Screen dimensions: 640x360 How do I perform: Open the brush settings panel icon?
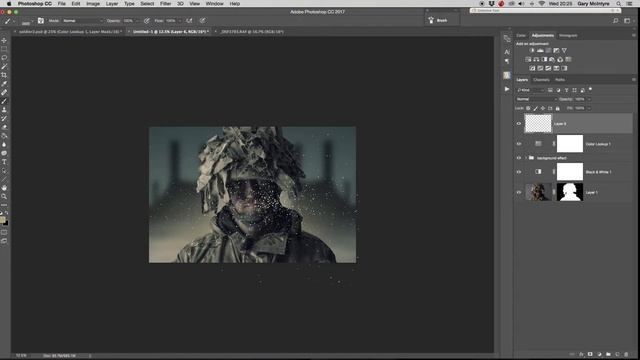41,20
